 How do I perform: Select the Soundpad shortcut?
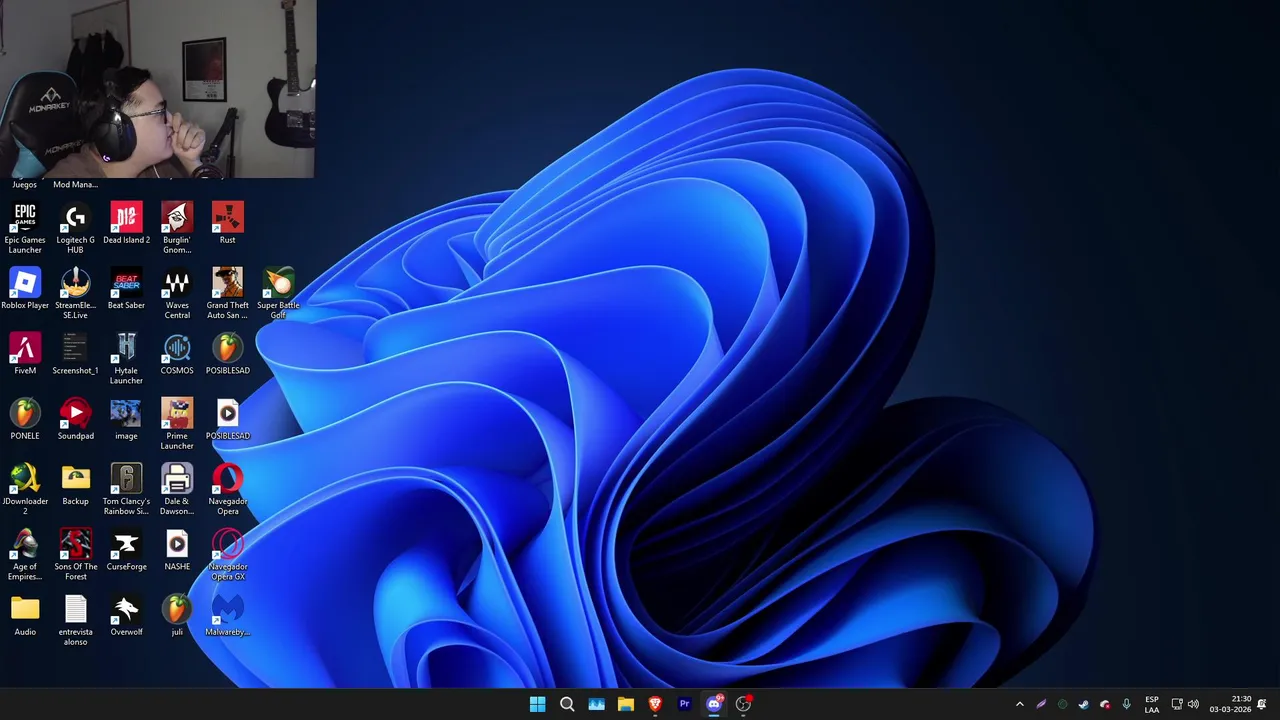[x=75, y=419]
